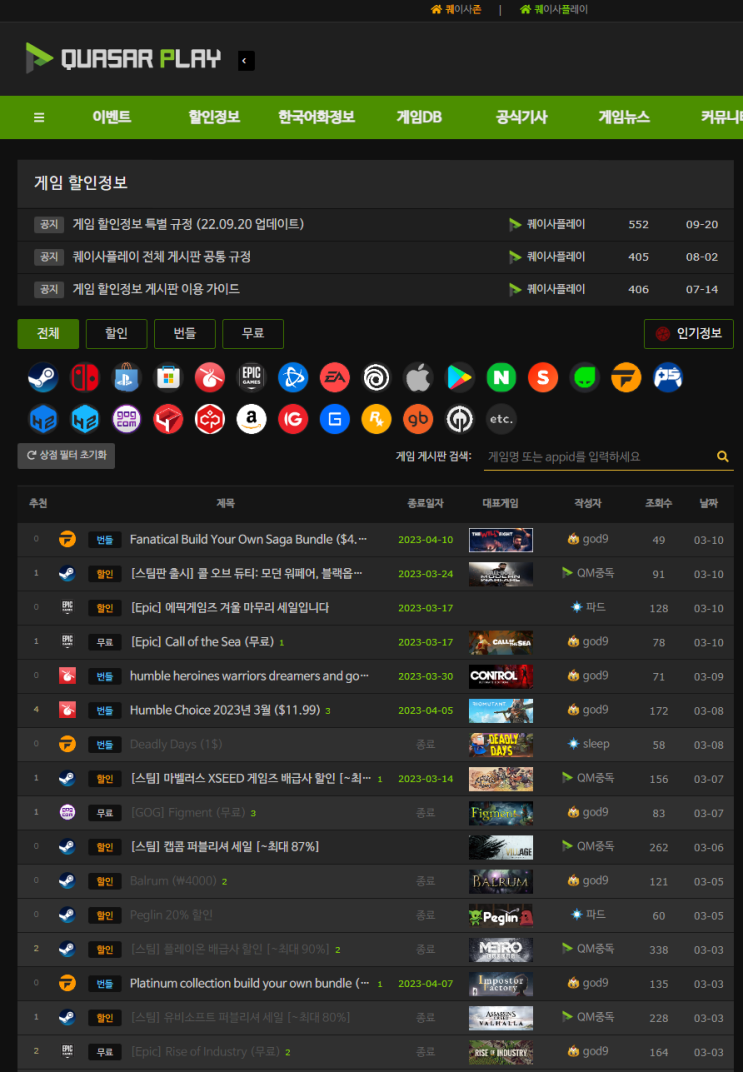Viewport: 743px width, 1072px height.
Task: Open the GOG Figment free post
Action: (188, 813)
